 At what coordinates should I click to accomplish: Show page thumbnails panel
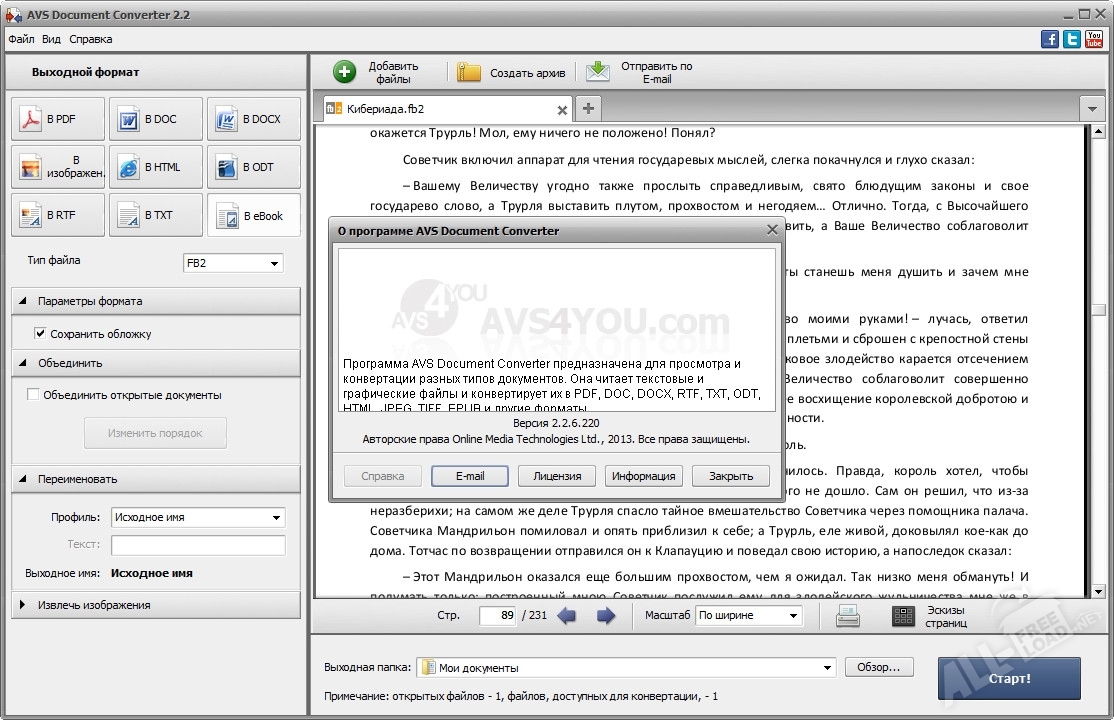point(903,616)
